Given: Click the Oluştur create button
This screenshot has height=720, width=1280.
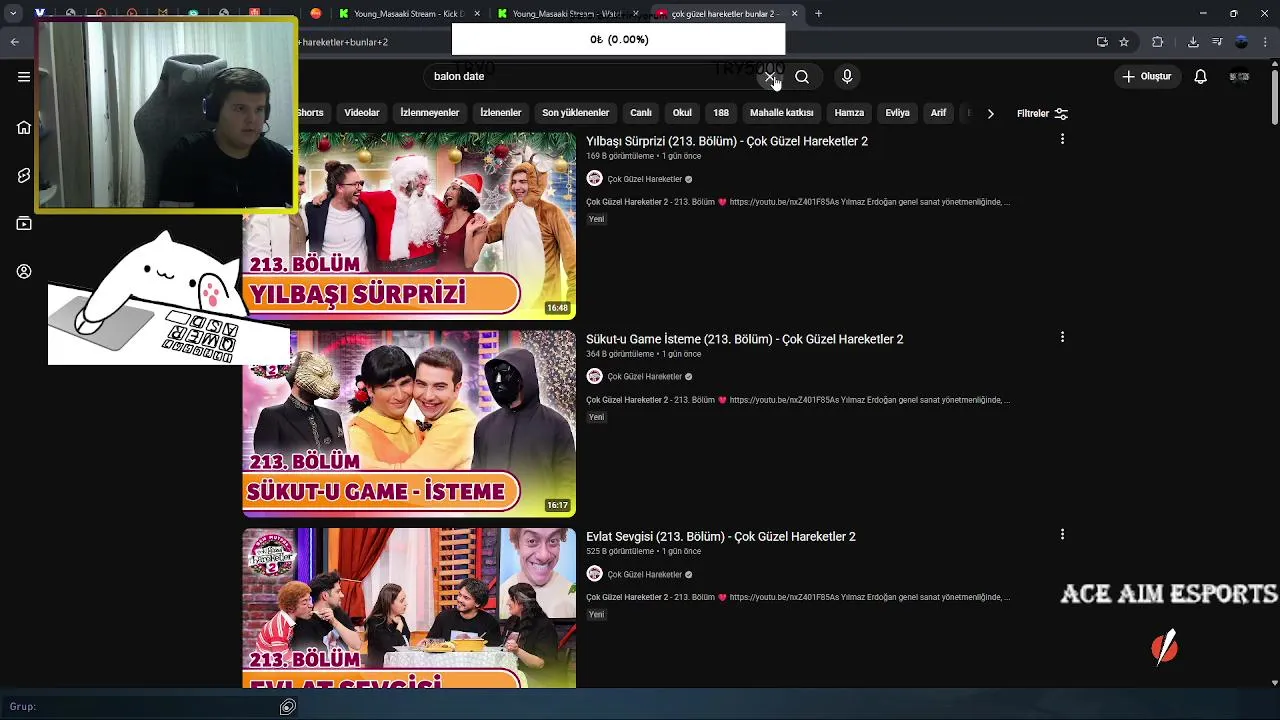Looking at the screenshot, I should [x=1146, y=76].
